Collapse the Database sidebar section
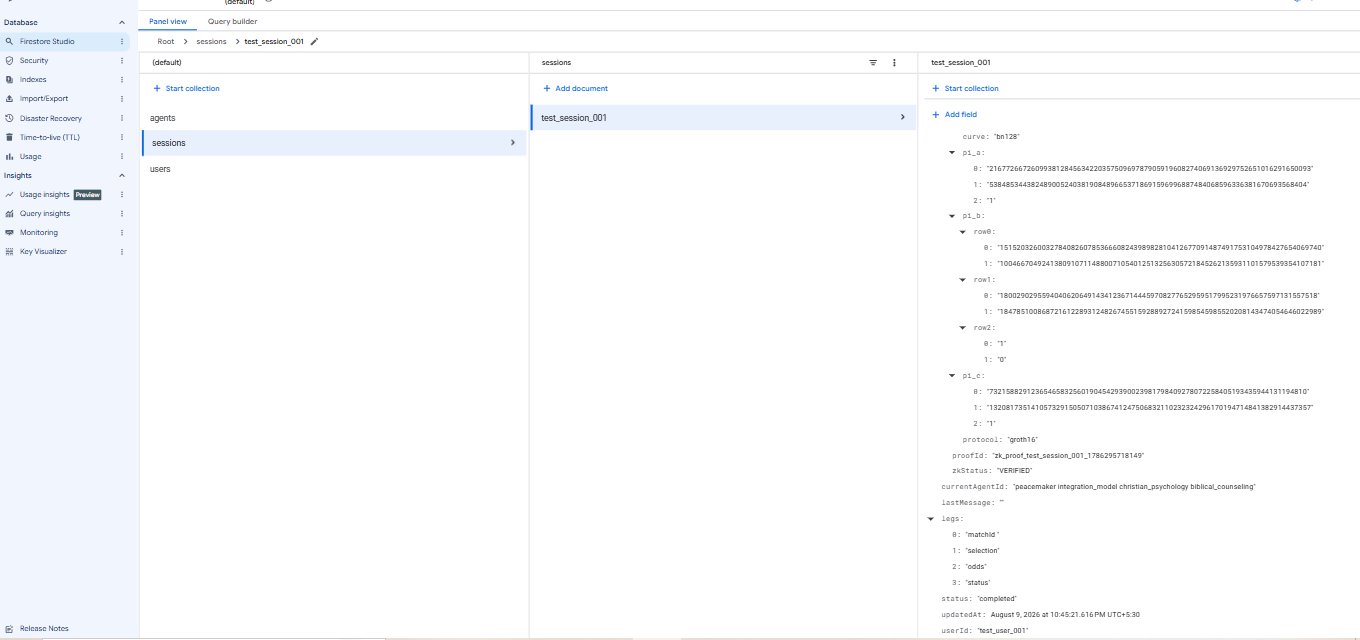This screenshot has width=1360, height=640. tap(122, 22)
